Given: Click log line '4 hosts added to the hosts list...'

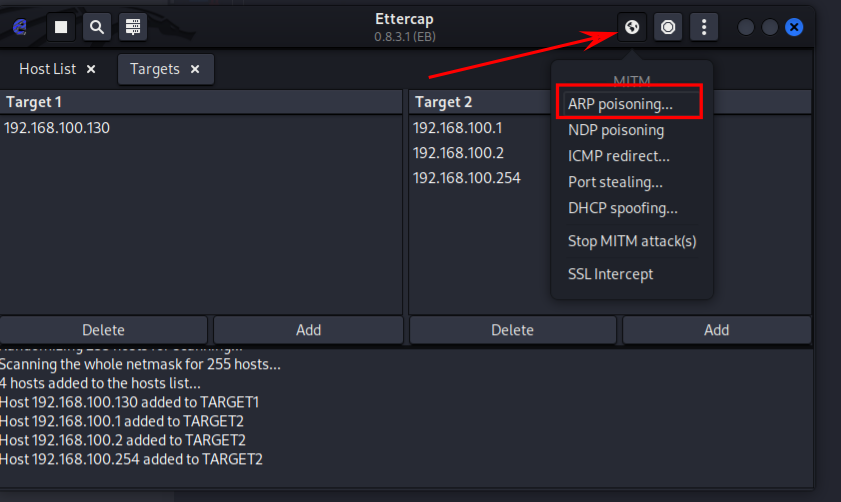Looking at the screenshot, I should [x=100, y=383].
